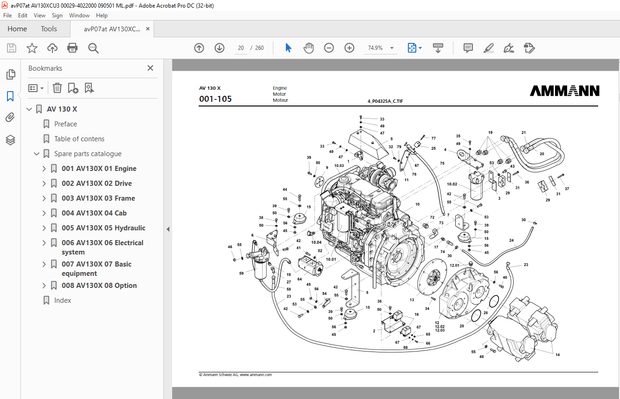Expand the 007 AV130X 07 Basic equipment bookmark

coord(44,264)
